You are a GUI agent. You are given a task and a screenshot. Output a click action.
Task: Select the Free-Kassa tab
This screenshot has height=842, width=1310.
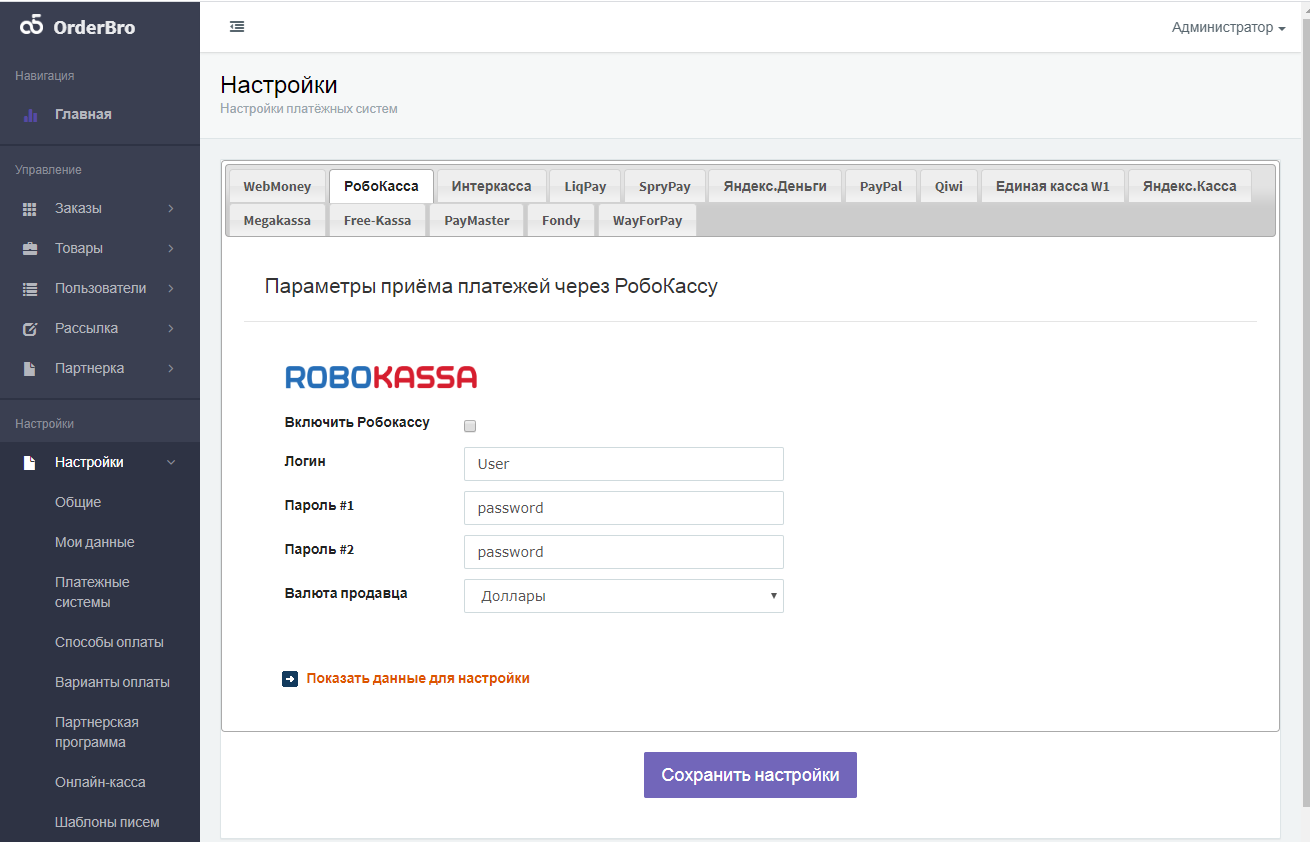[x=378, y=220]
